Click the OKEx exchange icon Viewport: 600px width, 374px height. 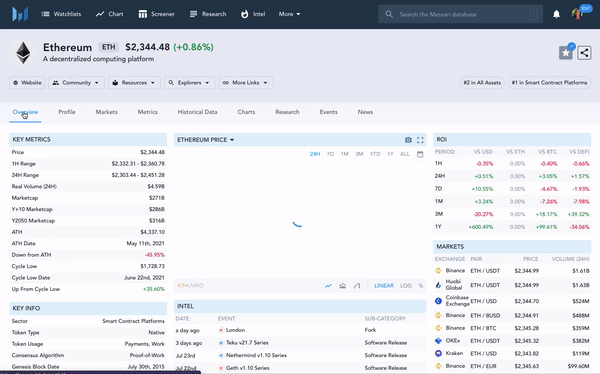click(x=439, y=341)
